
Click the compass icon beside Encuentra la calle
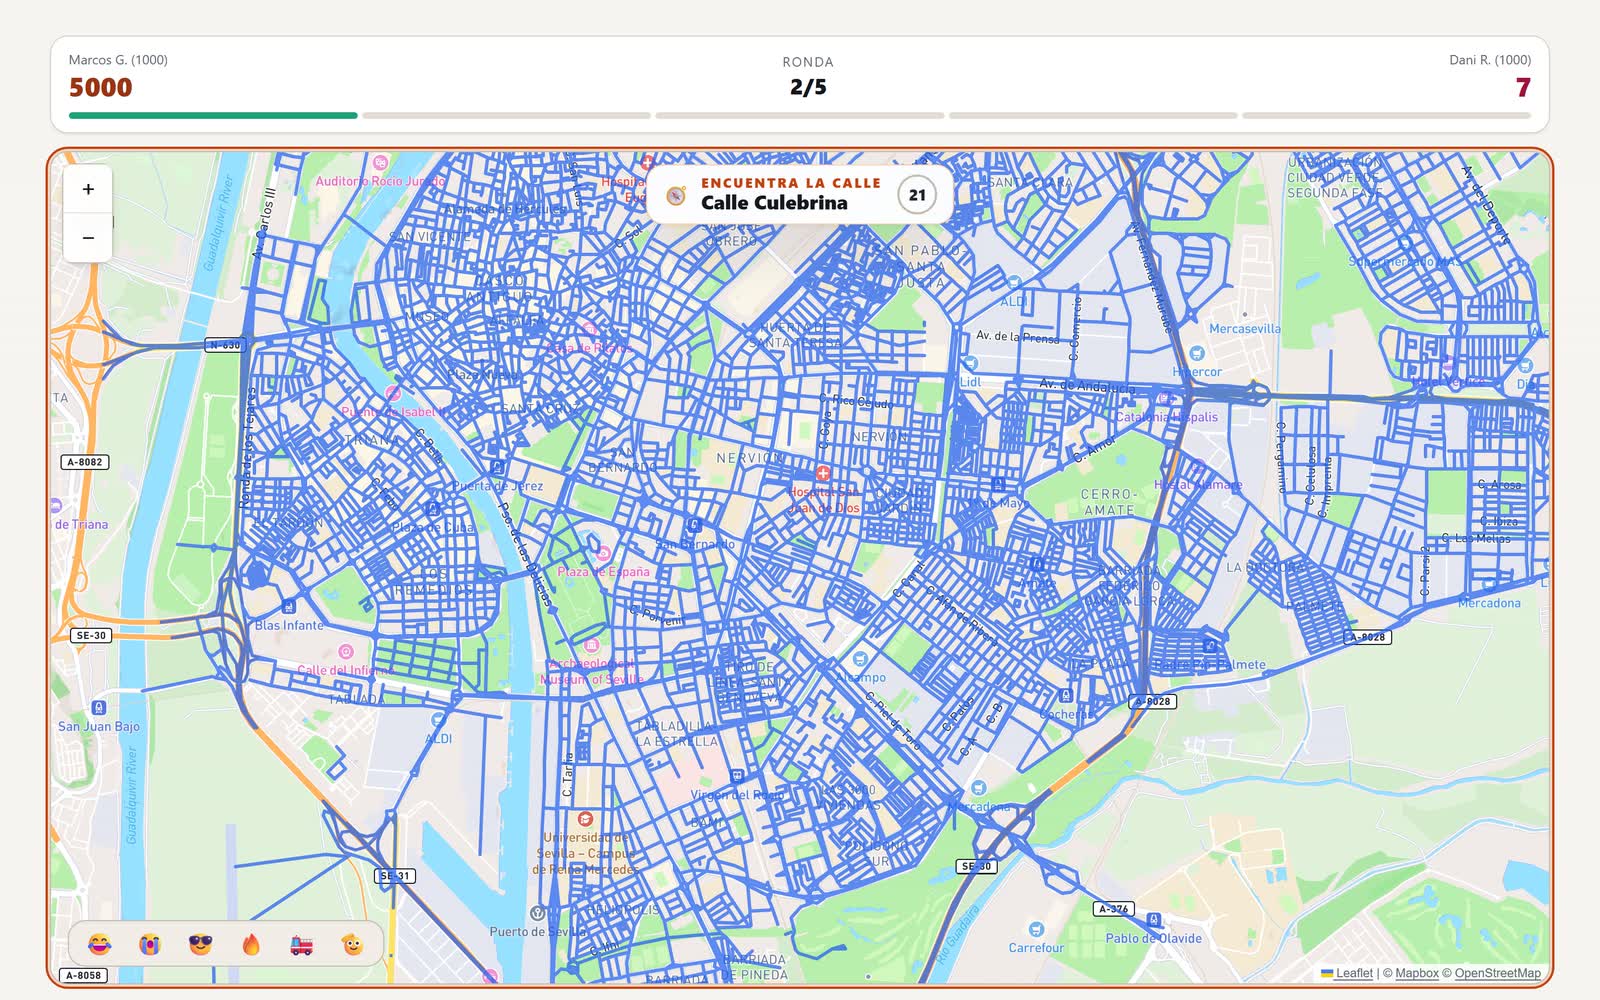point(676,195)
